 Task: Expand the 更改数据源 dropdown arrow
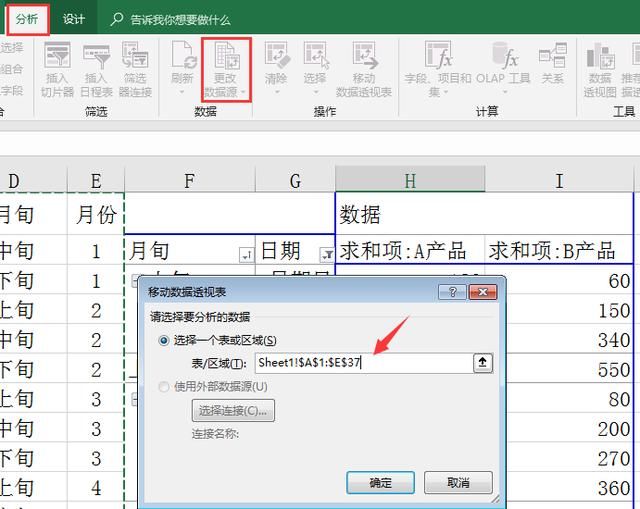point(243,92)
